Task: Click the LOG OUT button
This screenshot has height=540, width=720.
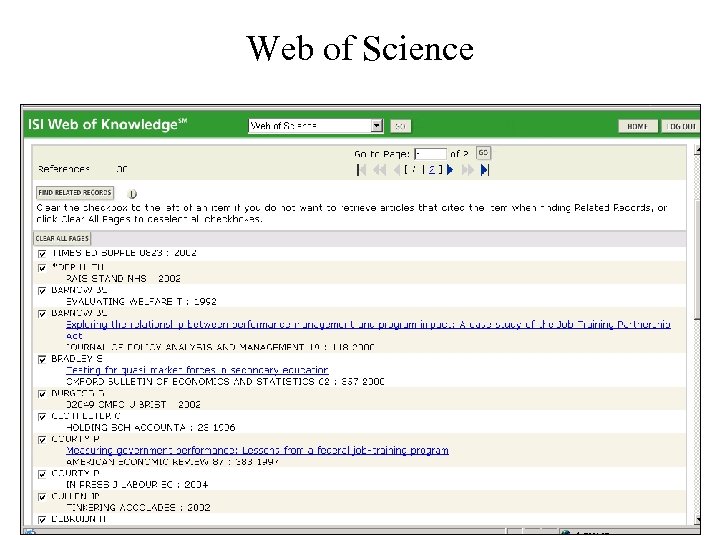Action: (x=681, y=126)
